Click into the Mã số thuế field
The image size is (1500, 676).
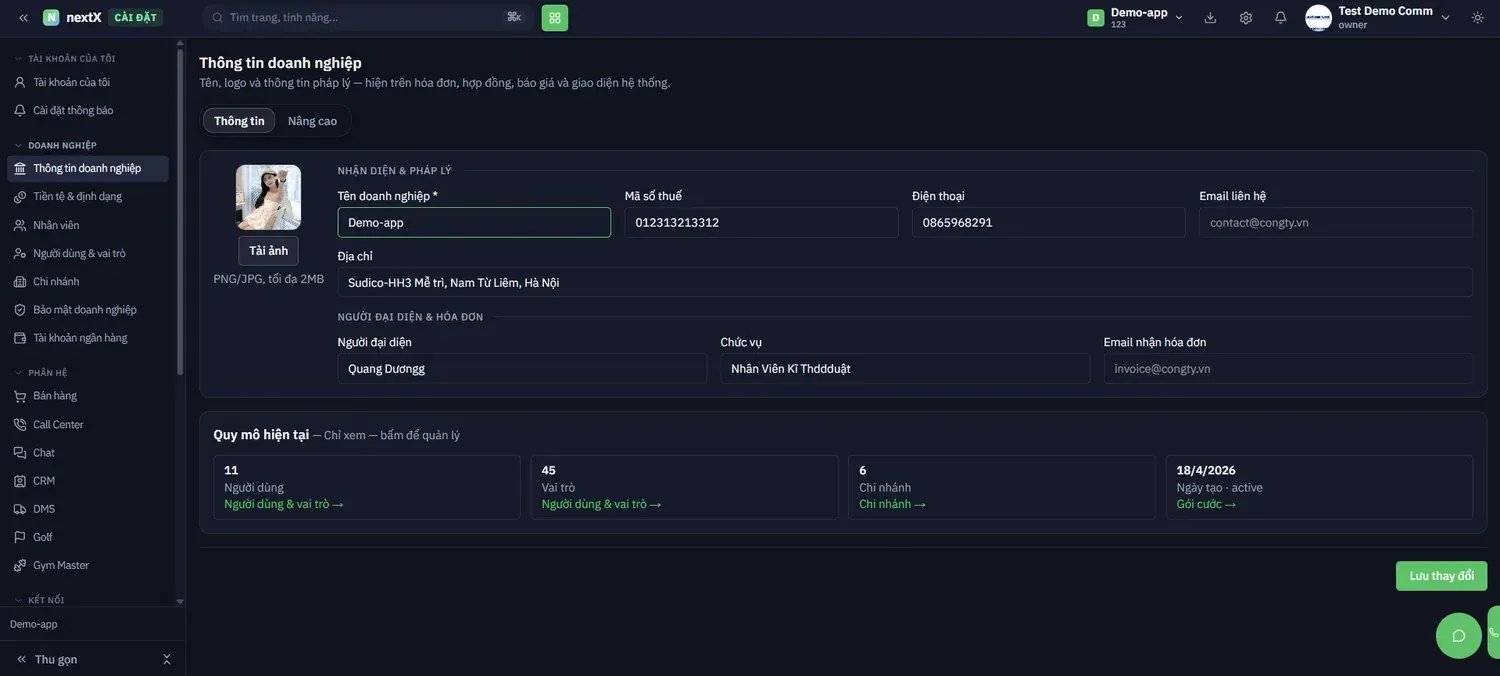[761, 222]
